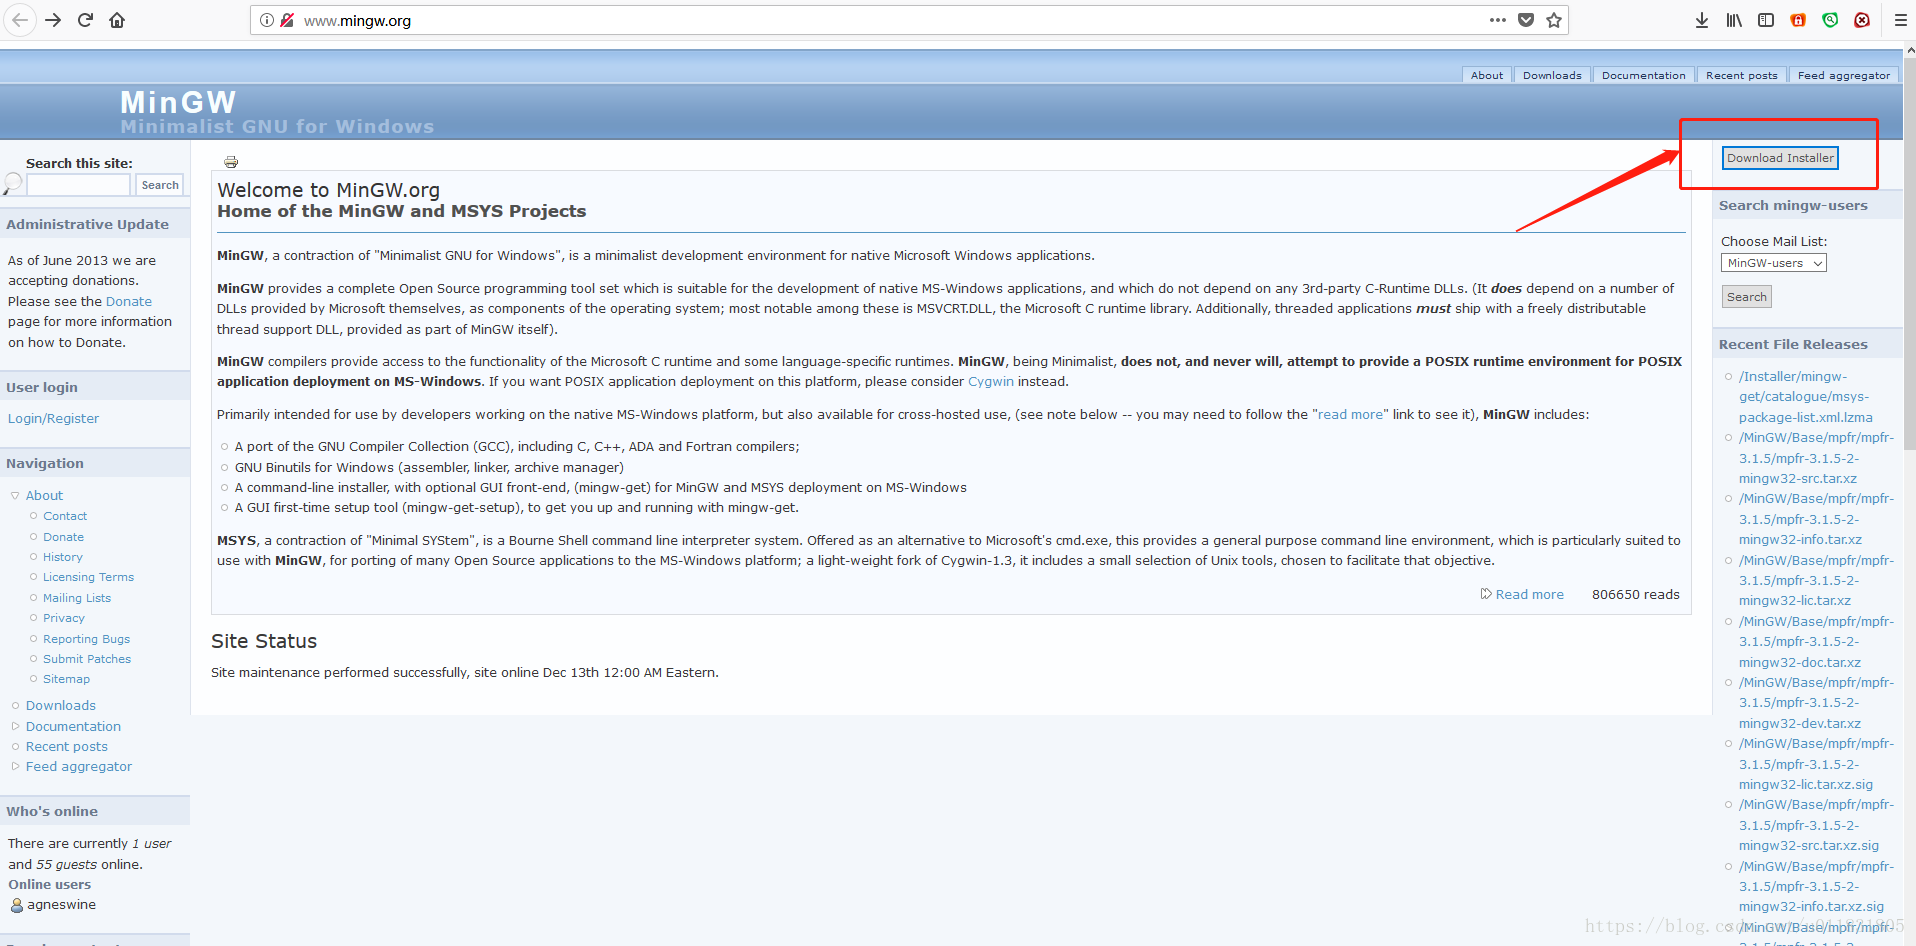Open the Downloads header tab
The image size is (1916, 946).
[1552, 75]
